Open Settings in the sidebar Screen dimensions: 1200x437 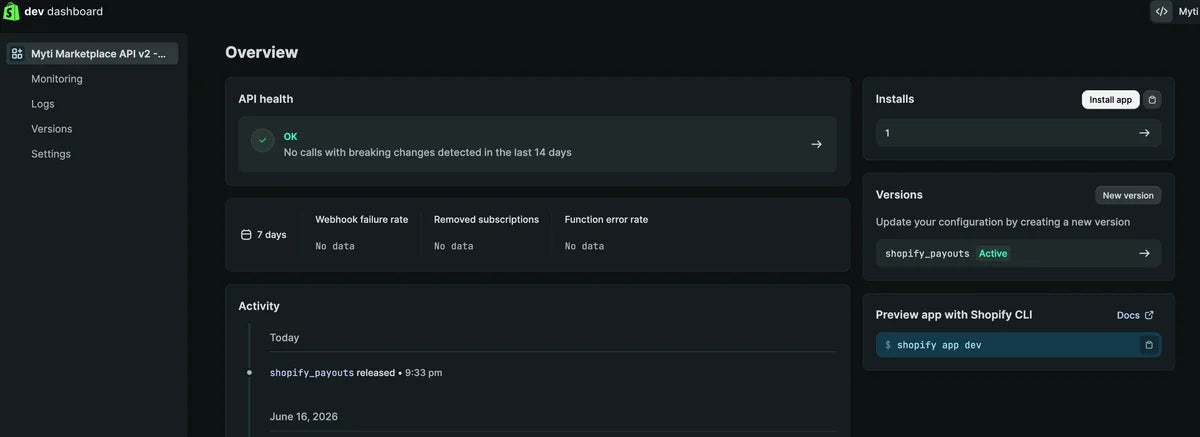(x=51, y=154)
